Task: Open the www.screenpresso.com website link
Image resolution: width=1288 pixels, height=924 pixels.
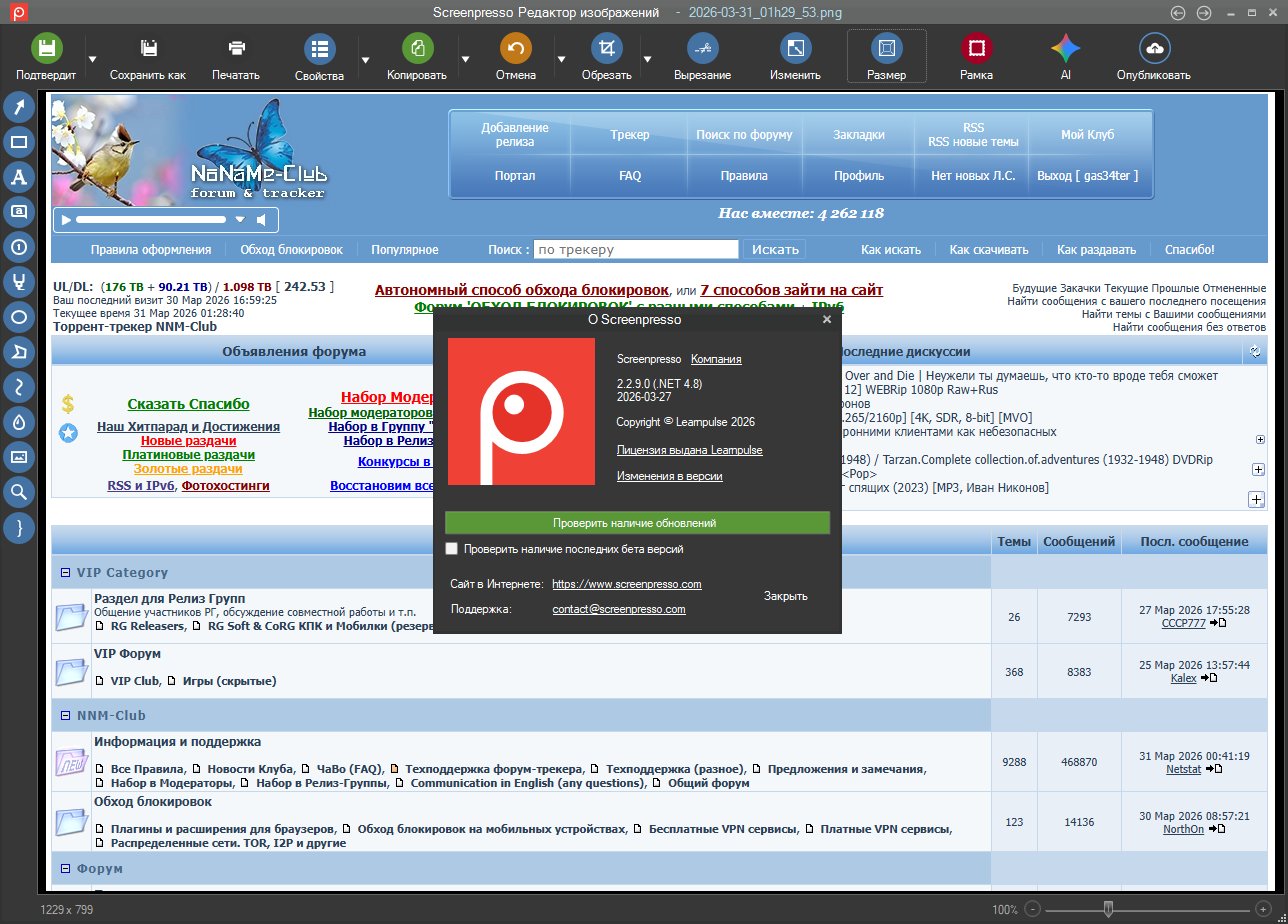Action: 626,584
